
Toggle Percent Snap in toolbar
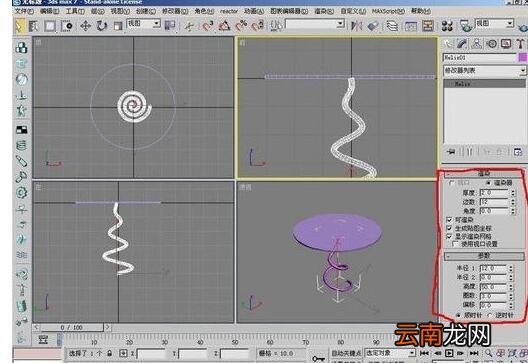pyautogui.click(x=241, y=26)
